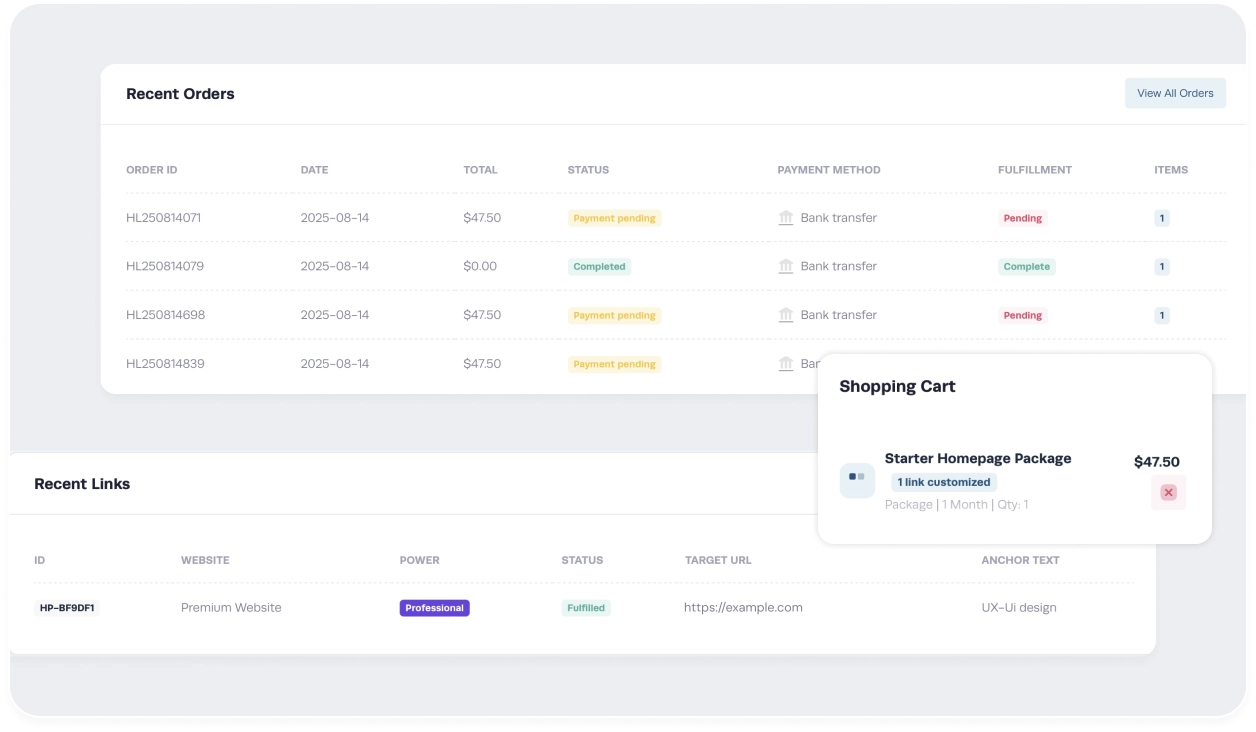
Task: Sort by the STATUS column header
Action: [588, 170]
